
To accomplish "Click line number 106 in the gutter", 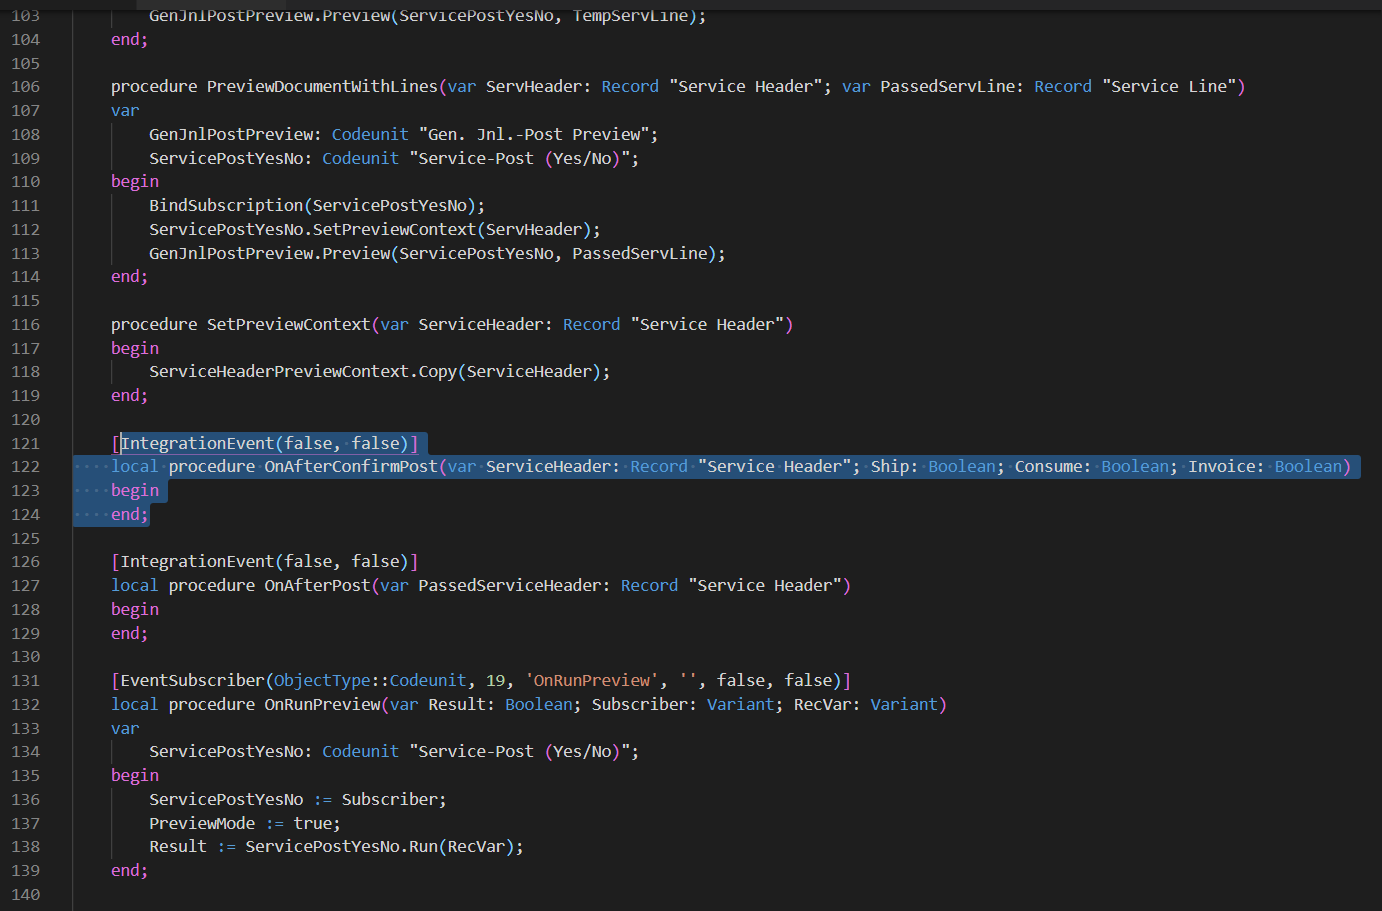I will point(25,85).
